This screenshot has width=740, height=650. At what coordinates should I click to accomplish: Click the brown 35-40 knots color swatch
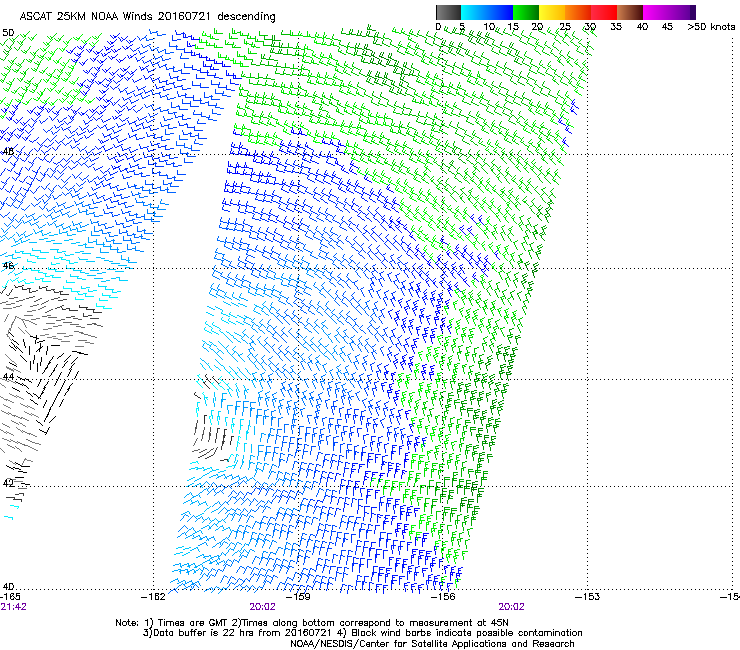[630, 12]
